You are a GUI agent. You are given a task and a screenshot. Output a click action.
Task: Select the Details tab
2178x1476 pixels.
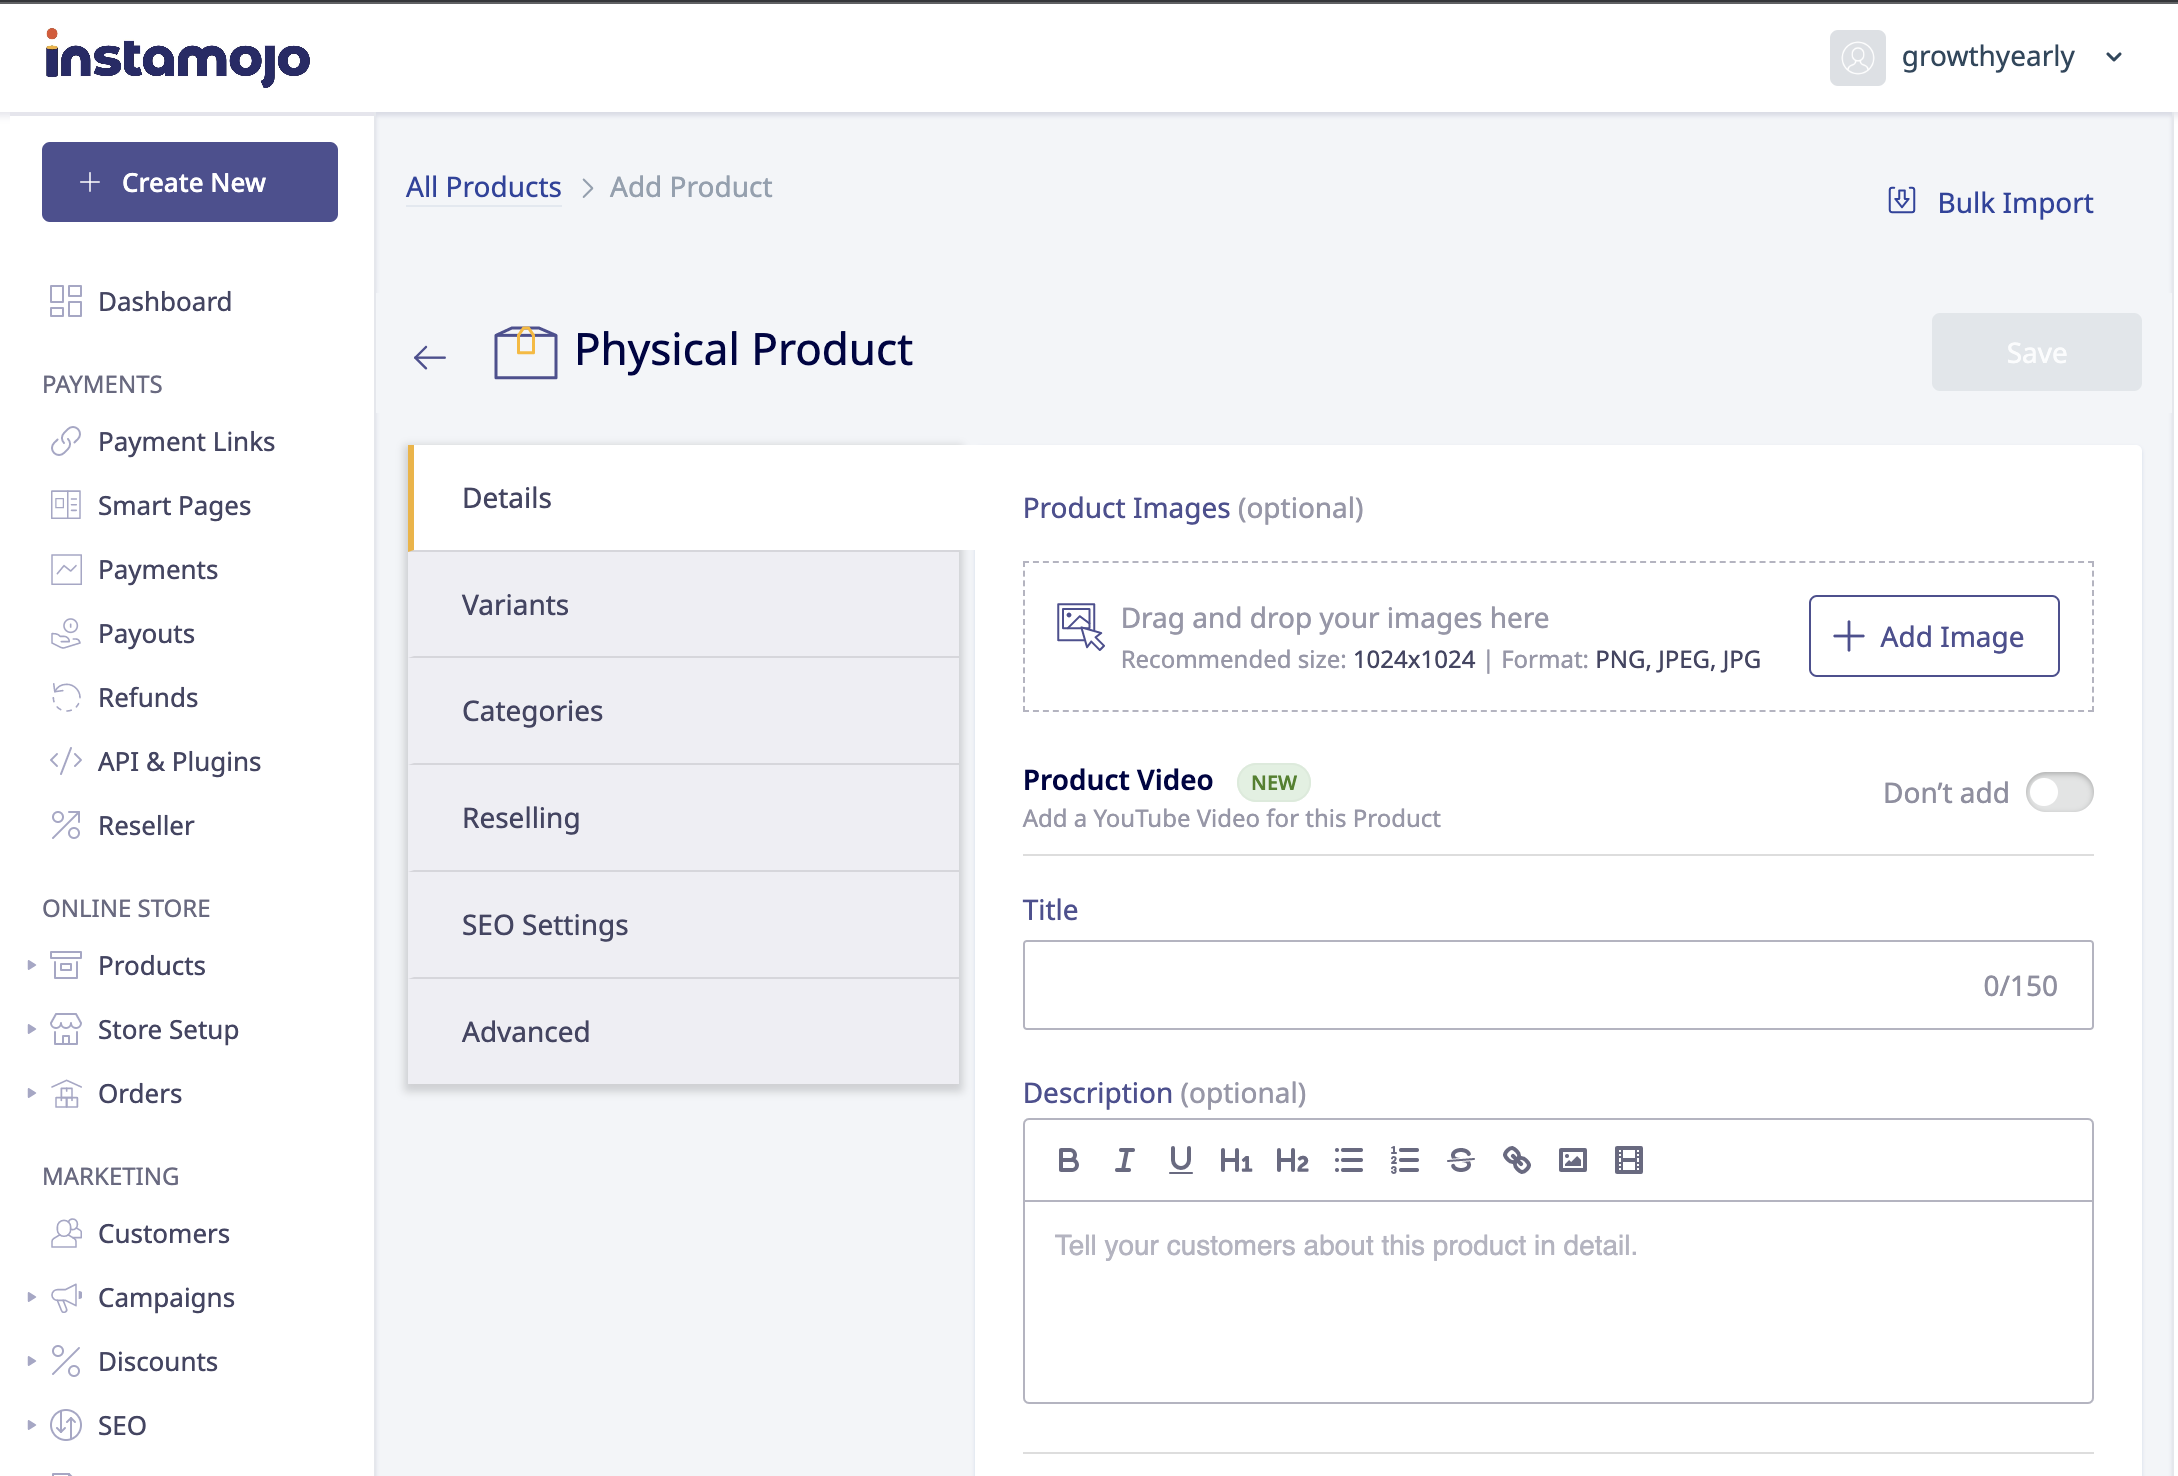coord(686,498)
